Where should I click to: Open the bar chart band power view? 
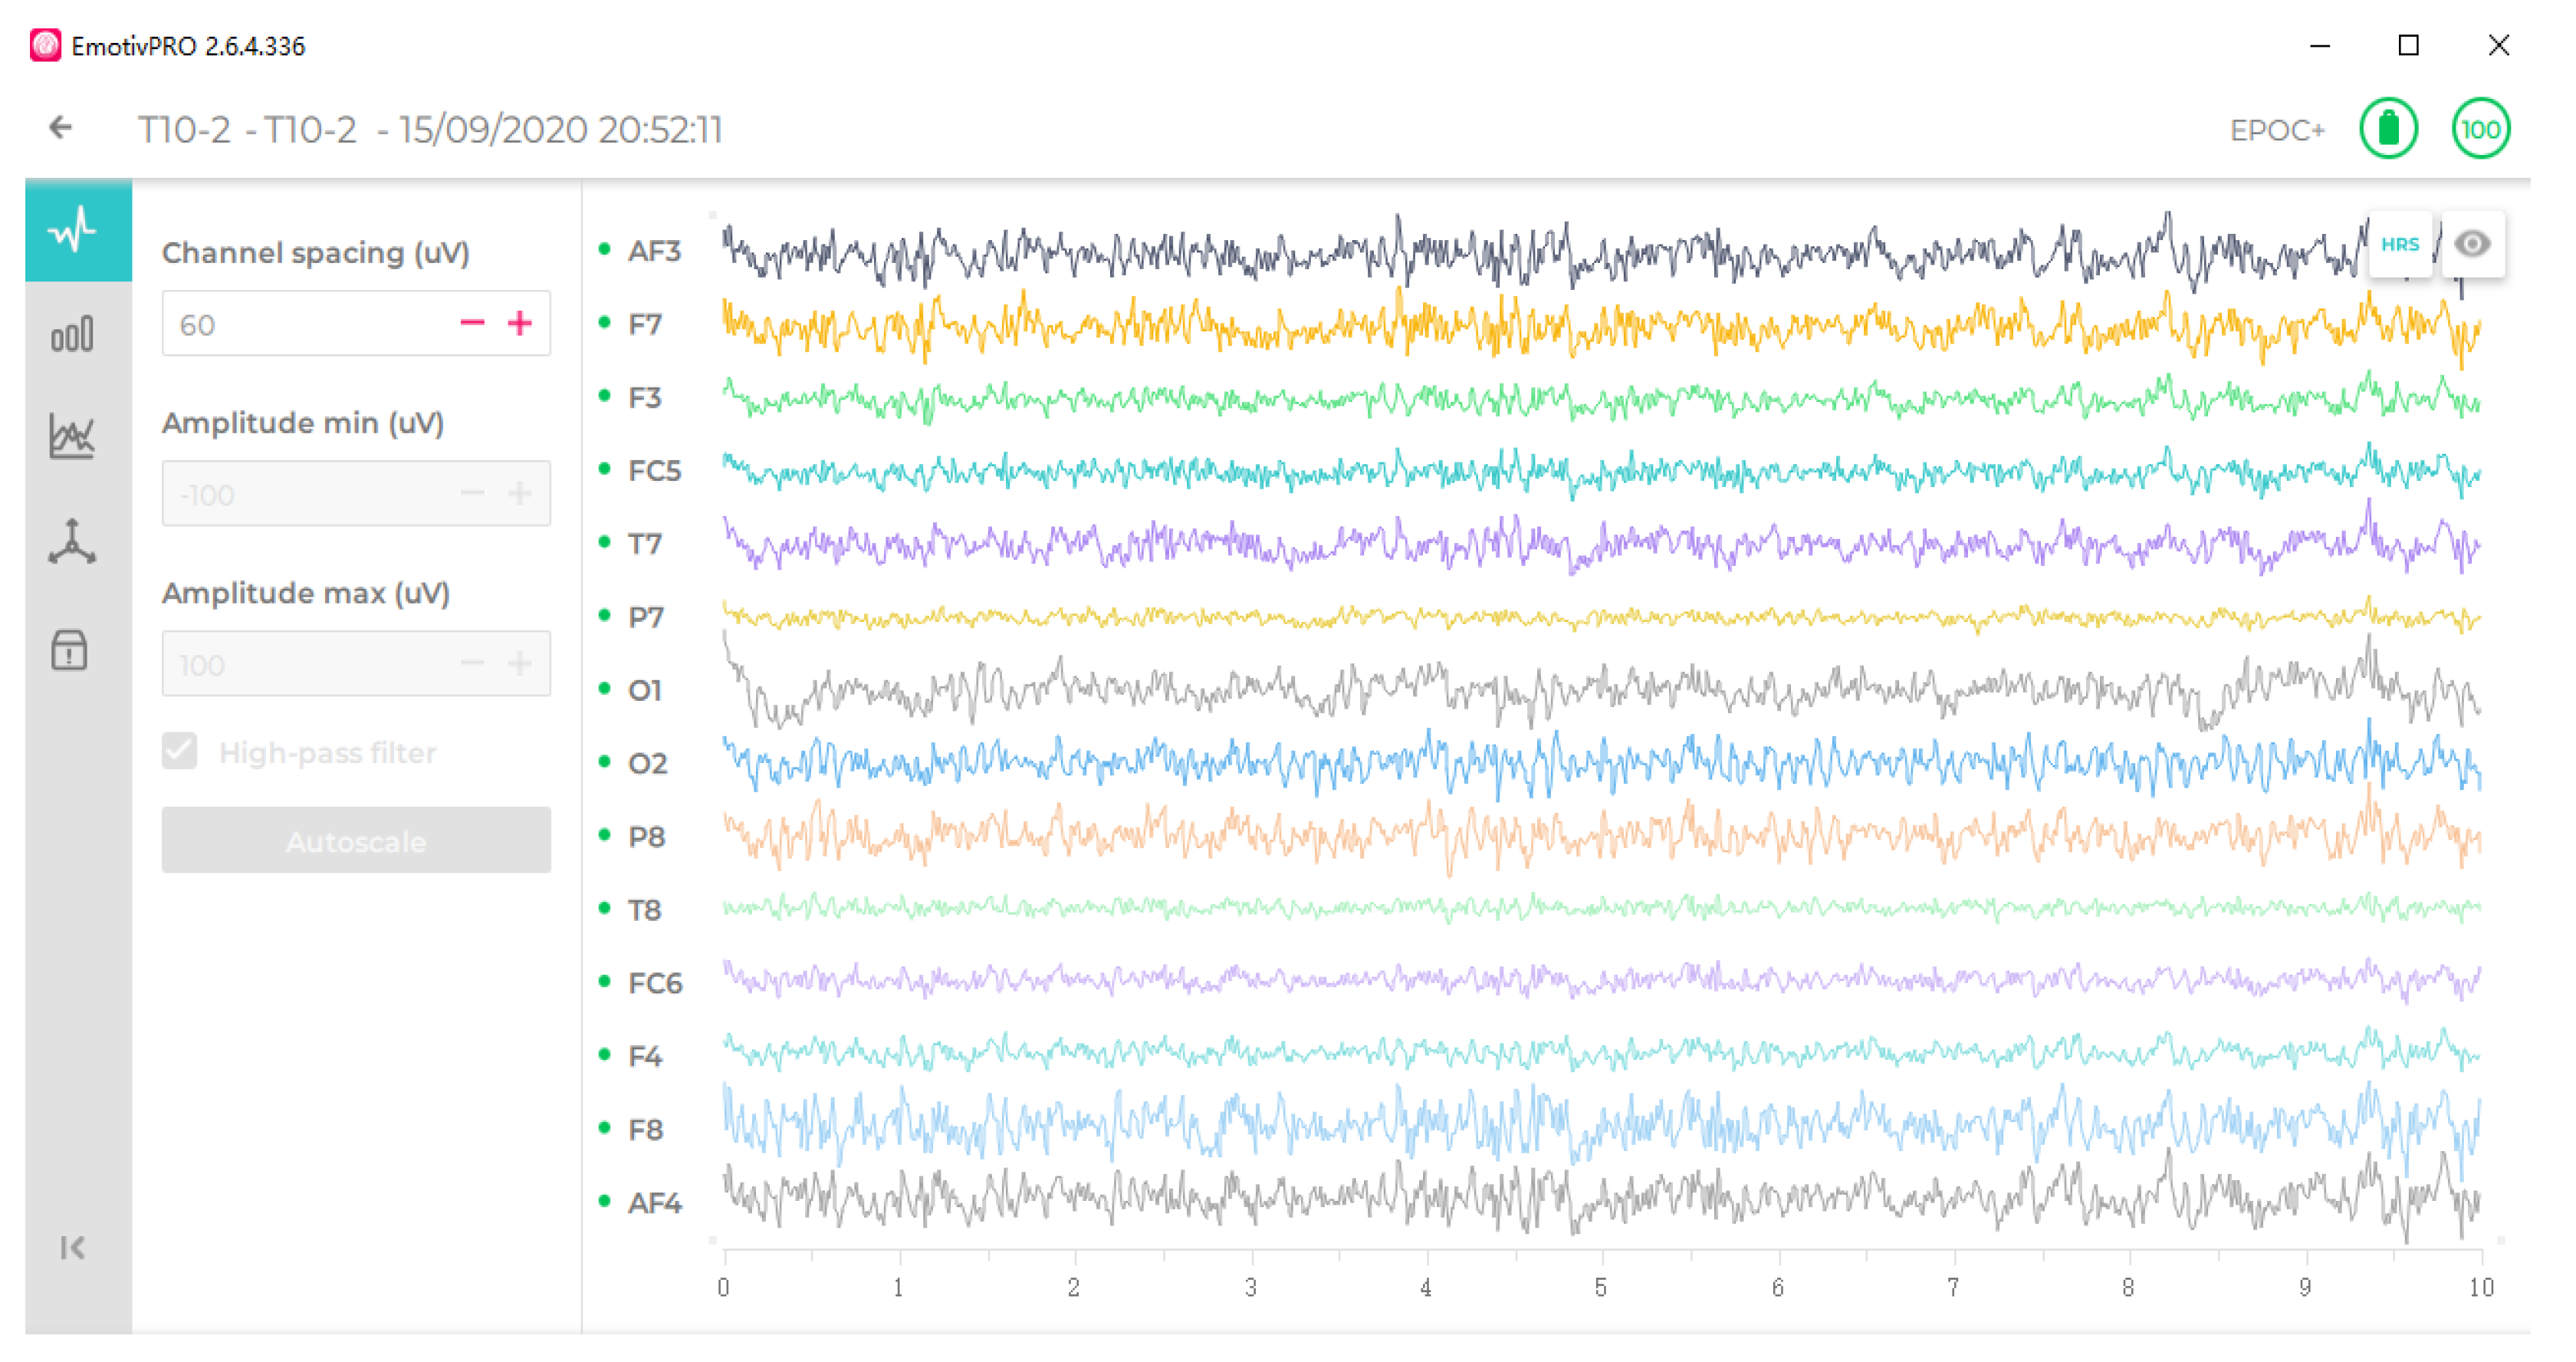73,335
